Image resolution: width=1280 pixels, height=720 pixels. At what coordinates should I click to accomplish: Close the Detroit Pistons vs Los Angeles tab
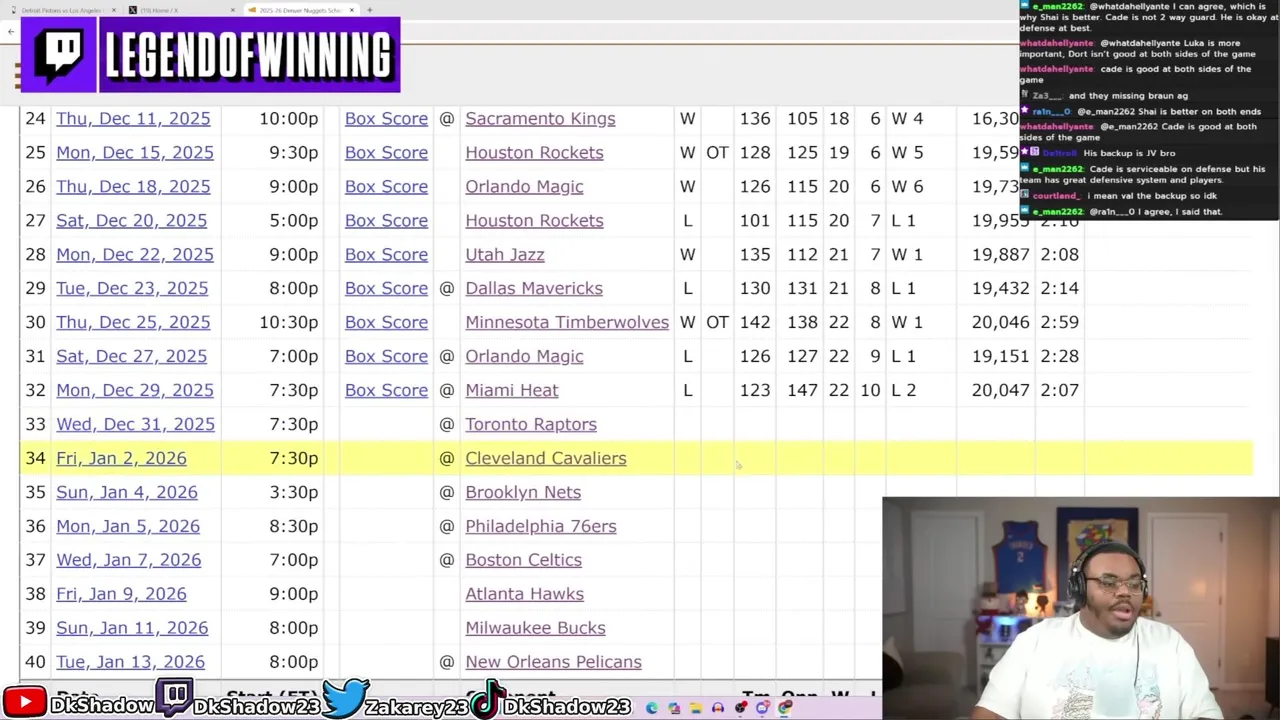113,10
